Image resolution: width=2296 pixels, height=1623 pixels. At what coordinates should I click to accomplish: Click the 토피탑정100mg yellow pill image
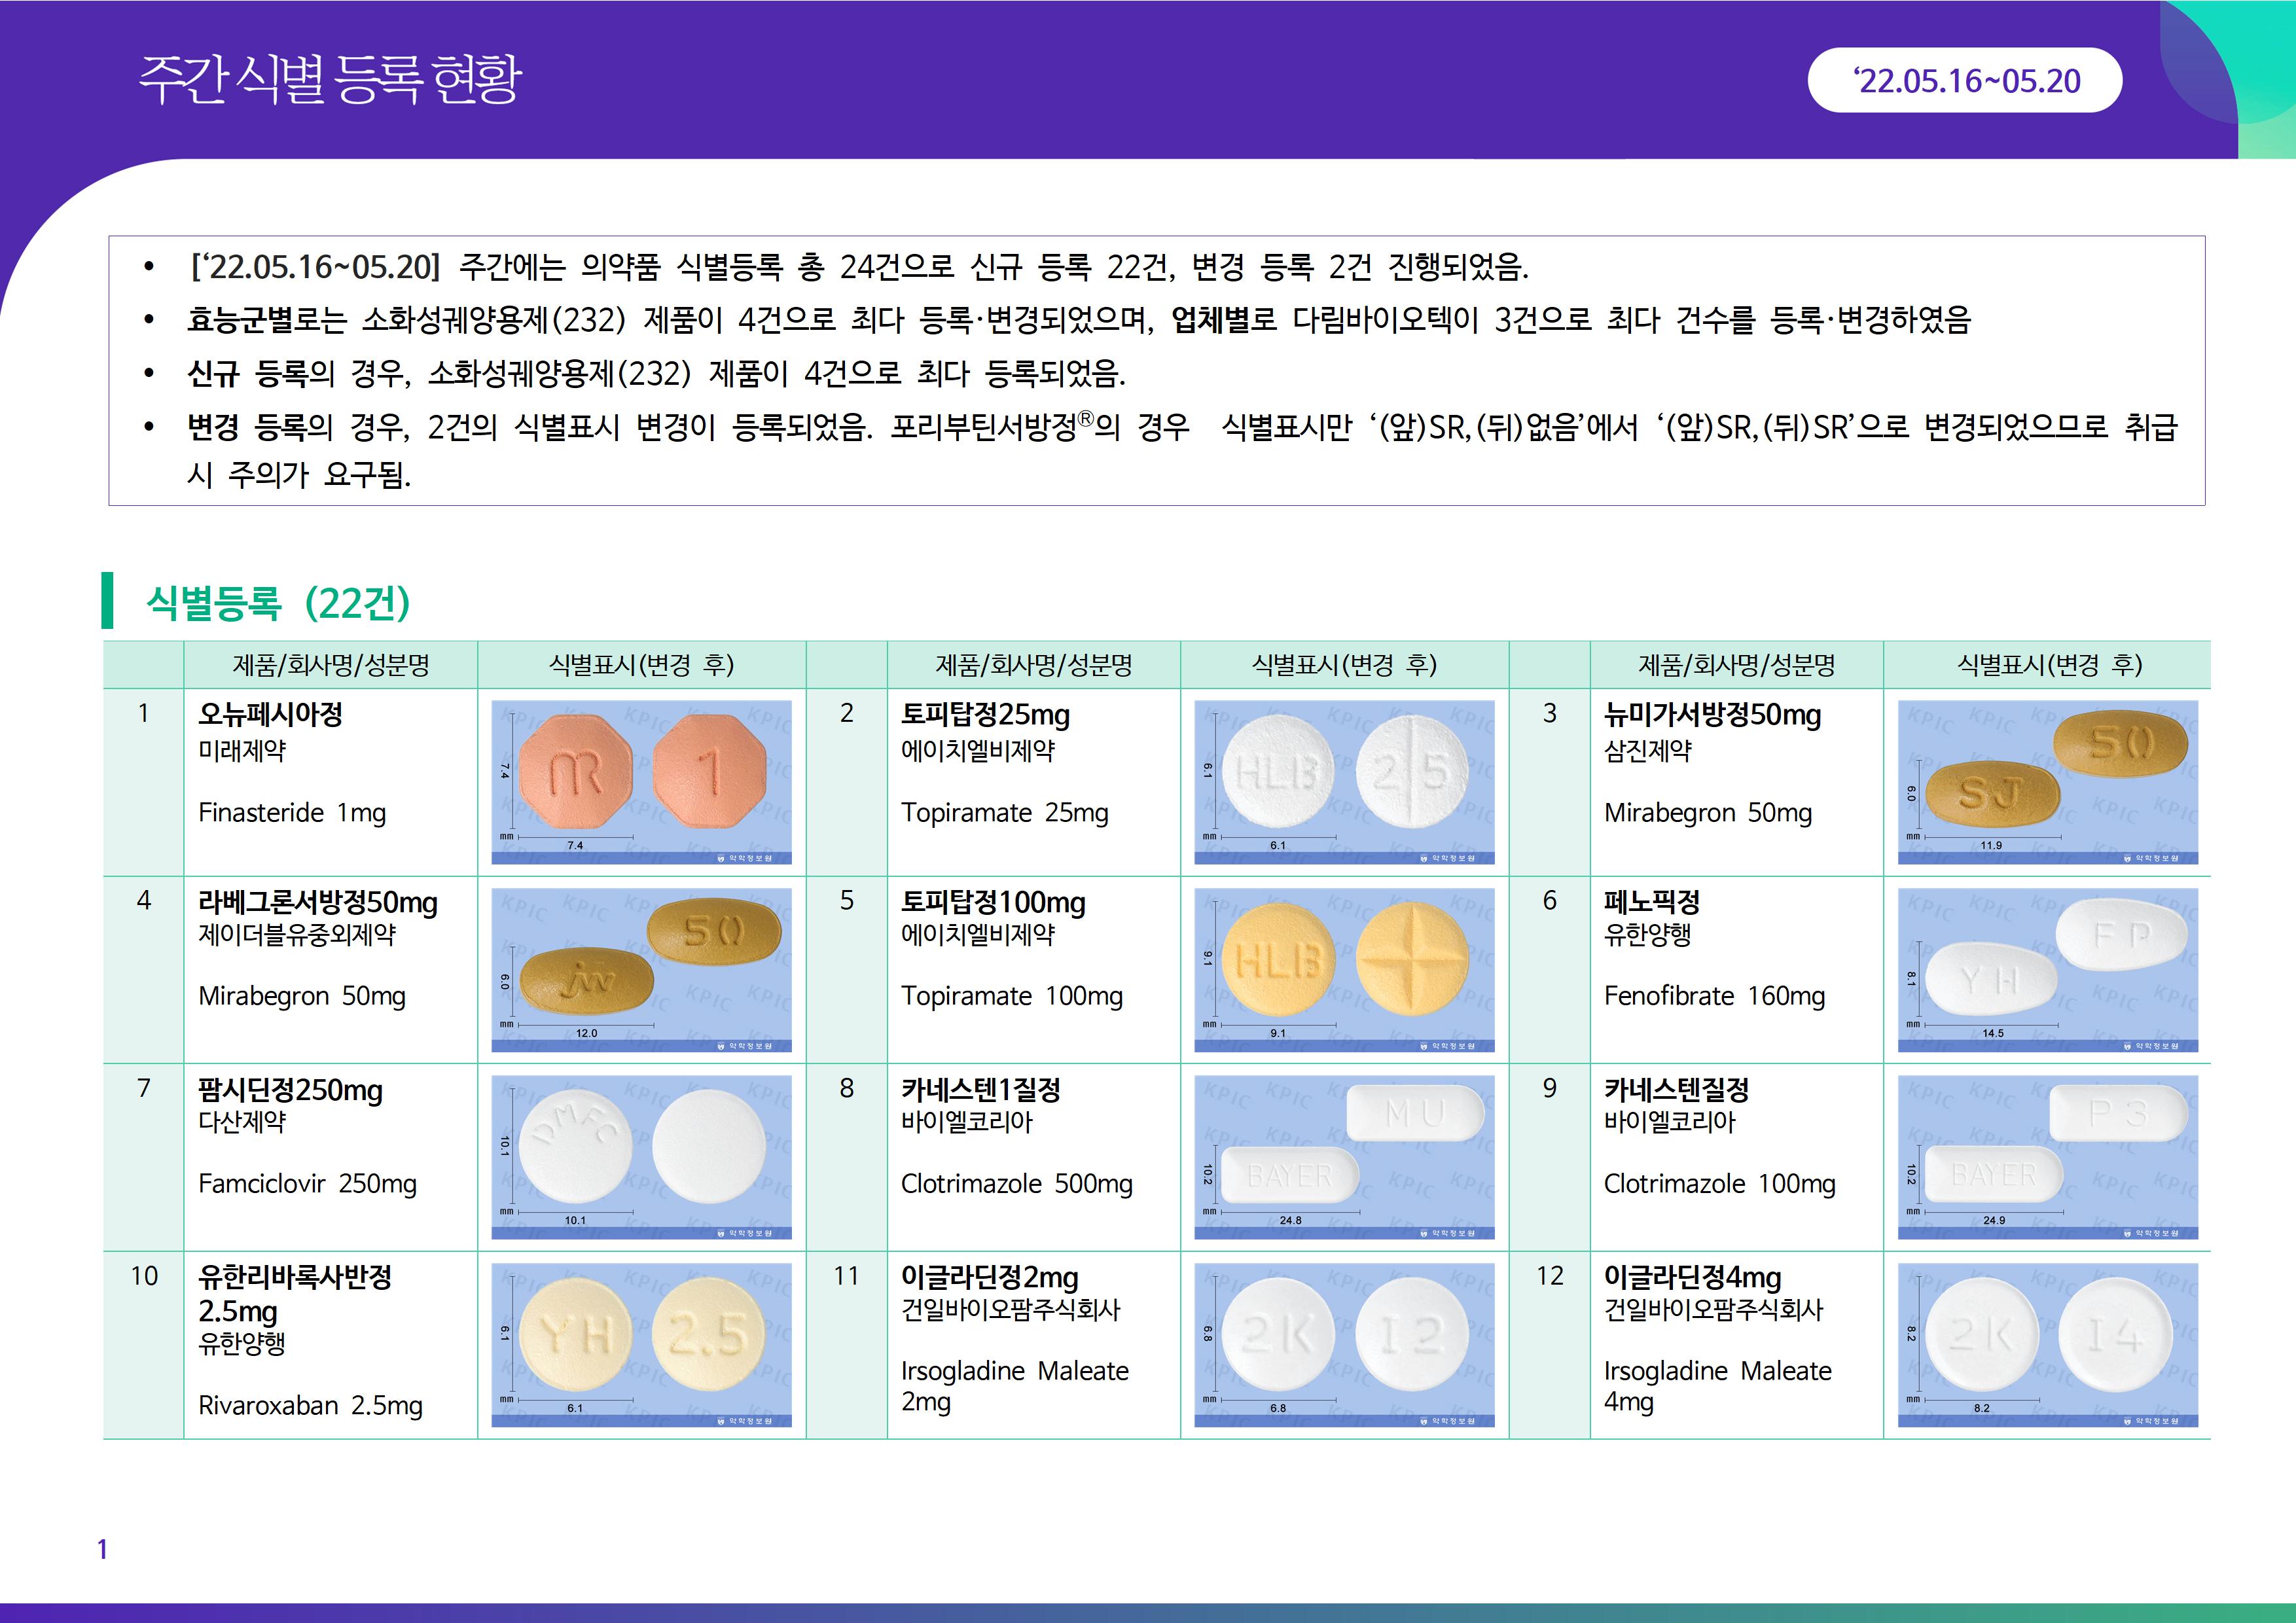(1344, 969)
